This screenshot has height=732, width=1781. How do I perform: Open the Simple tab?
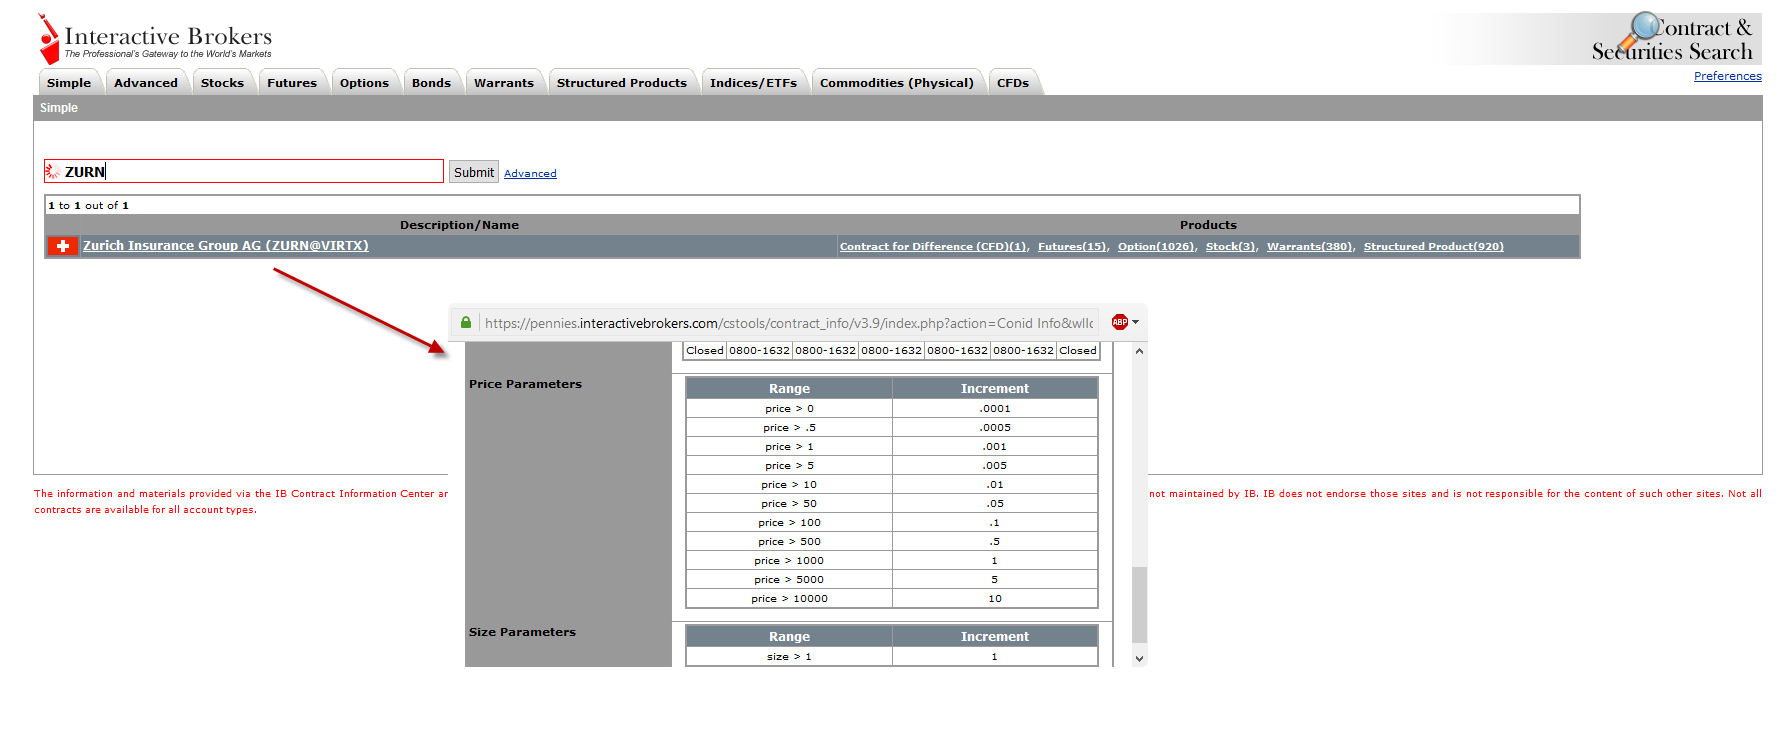(x=69, y=83)
